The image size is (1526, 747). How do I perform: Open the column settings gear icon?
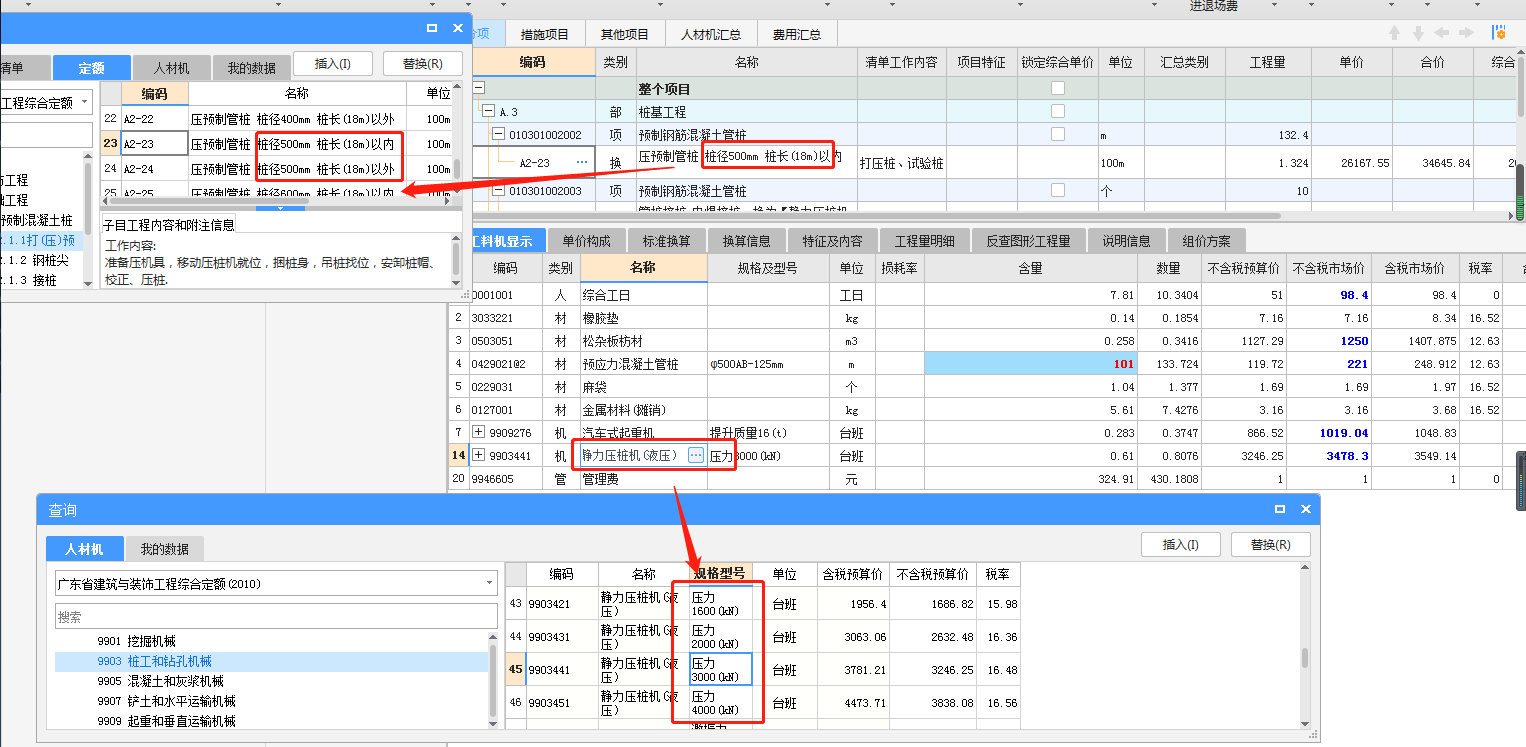tap(1498, 33)
